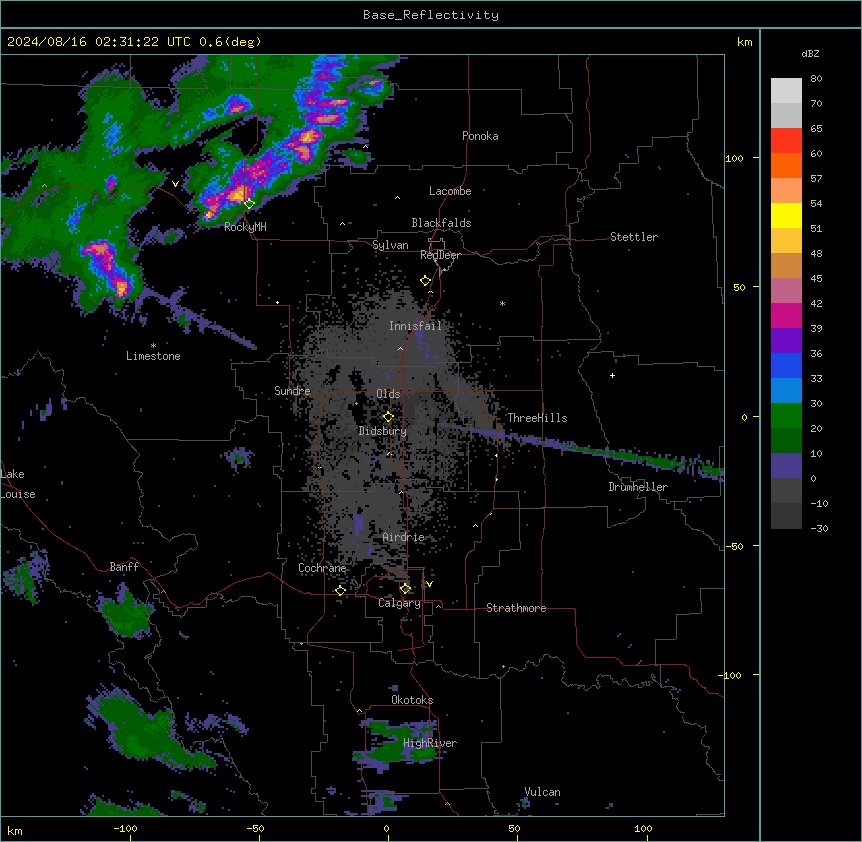
Task: Pick the bright green swatch in dBZ legend
Action: click(786, 416)
